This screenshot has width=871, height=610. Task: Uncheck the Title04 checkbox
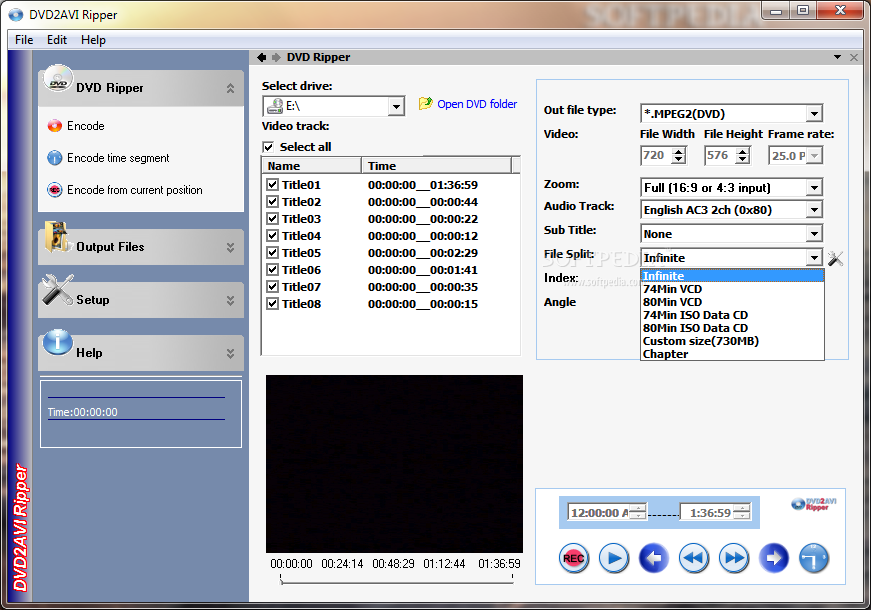pyautogui.click(x=273, y=236)
